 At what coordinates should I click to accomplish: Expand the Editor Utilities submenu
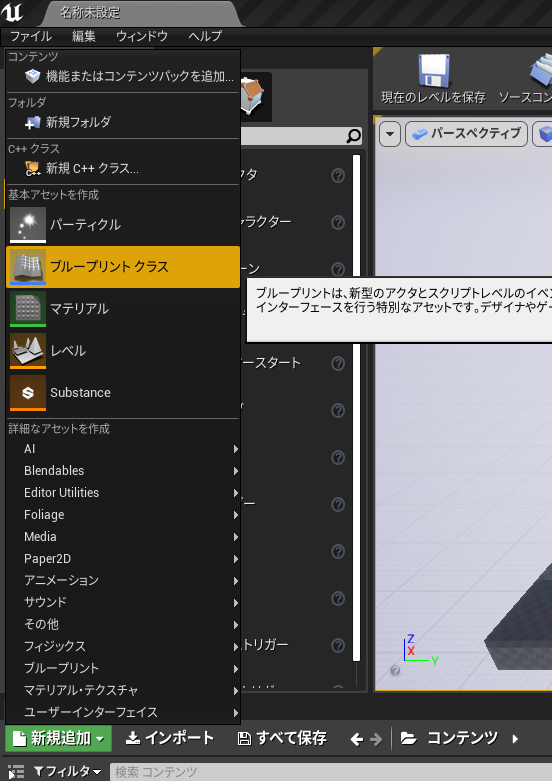click(x=123, y=493)
